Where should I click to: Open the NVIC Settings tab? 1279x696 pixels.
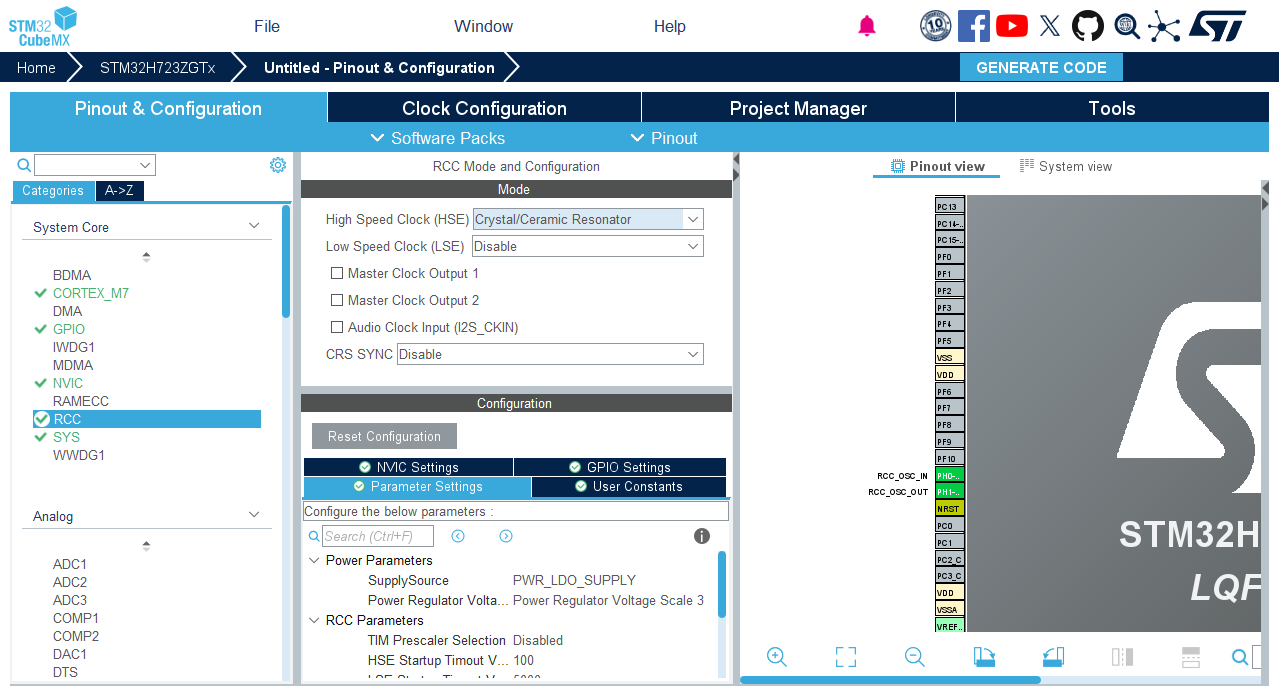click(x=408, y=467)
